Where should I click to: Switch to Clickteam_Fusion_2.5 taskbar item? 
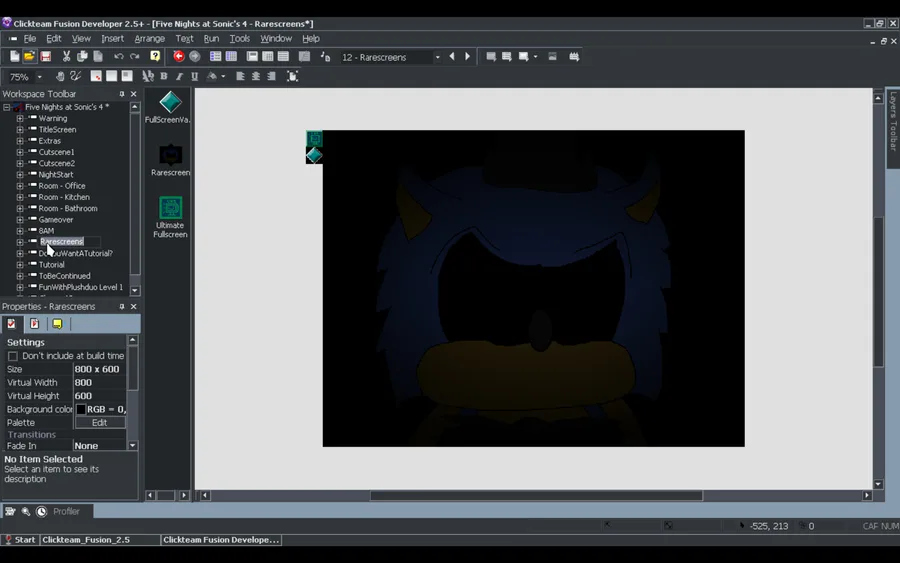pyautogui.click(x=100, y=539)
